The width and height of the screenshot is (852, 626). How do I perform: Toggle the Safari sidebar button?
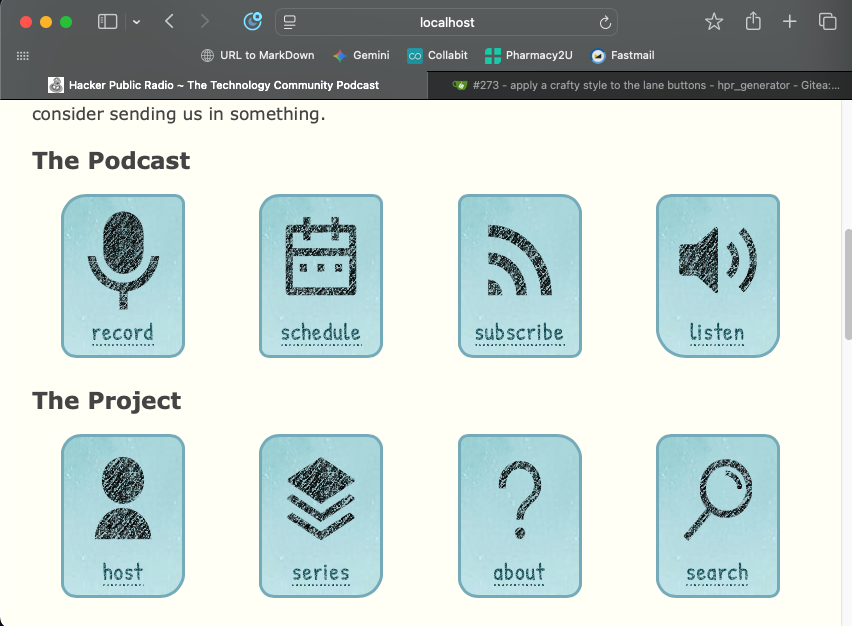(107, 22)
